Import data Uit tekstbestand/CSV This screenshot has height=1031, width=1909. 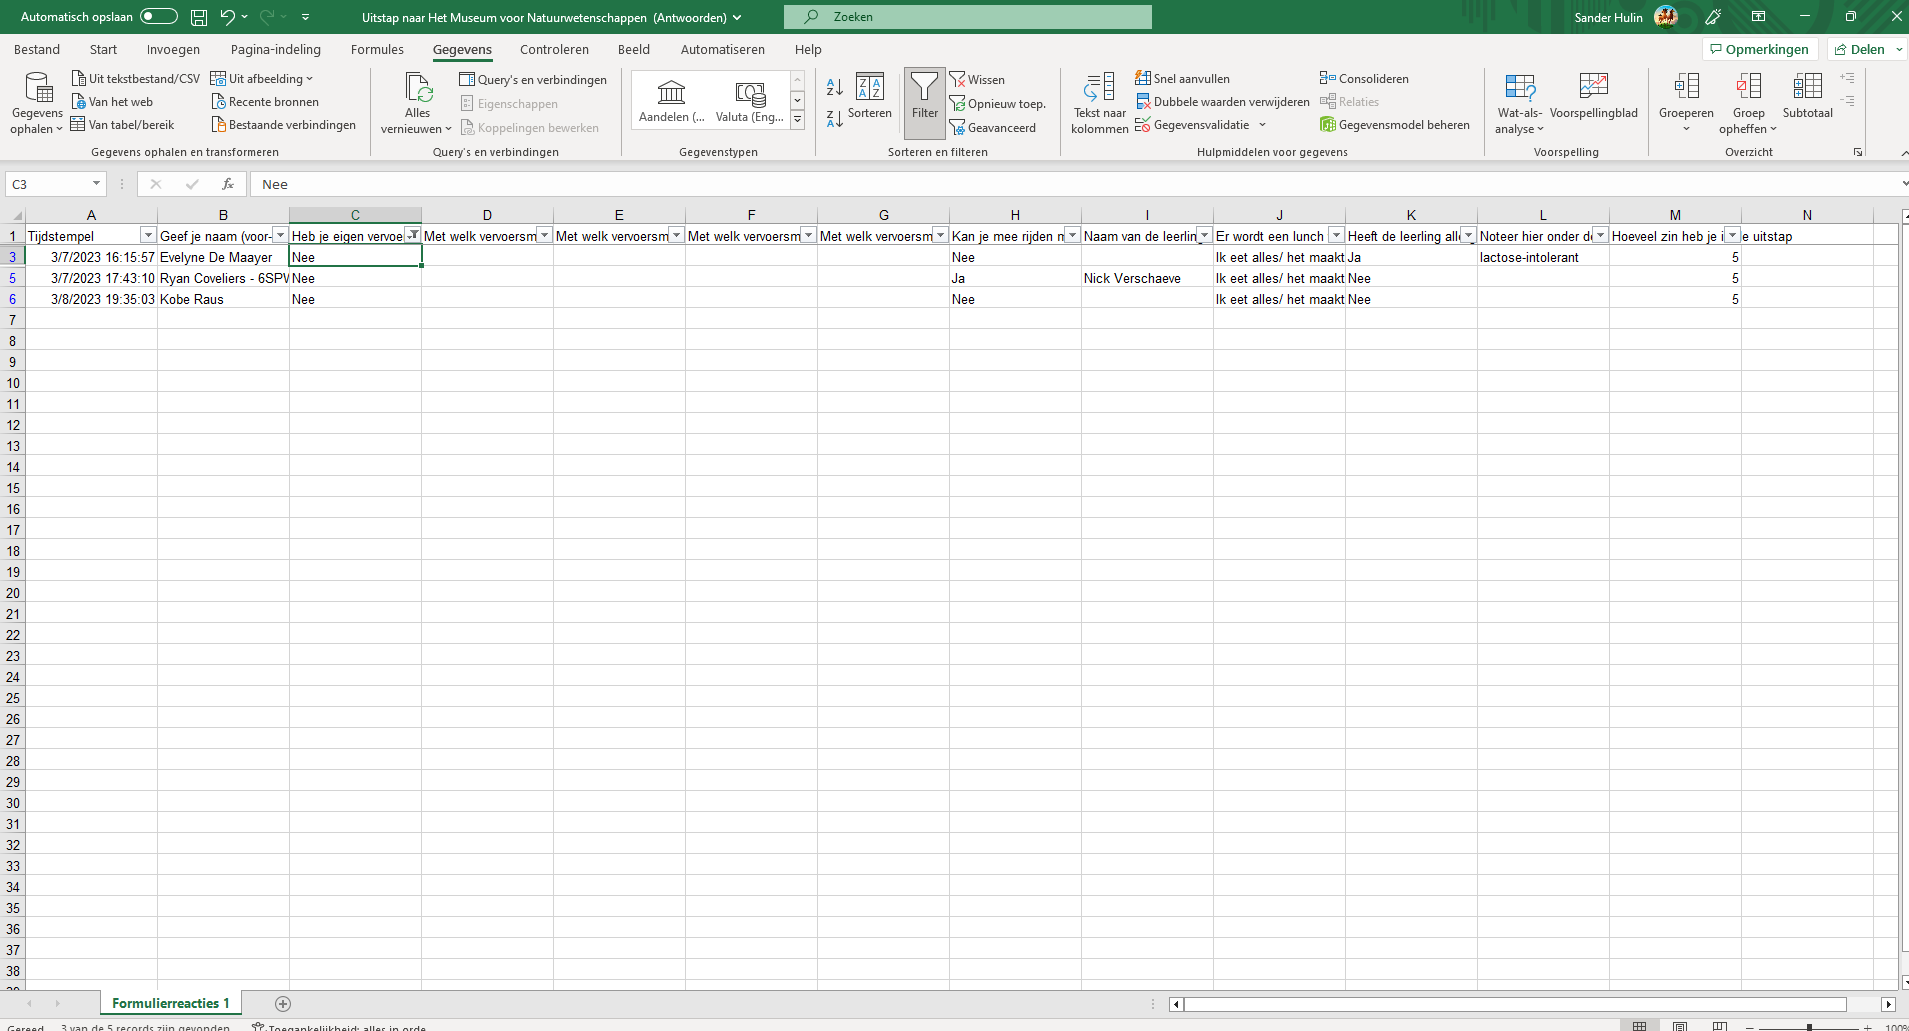[x=135, y=79]
